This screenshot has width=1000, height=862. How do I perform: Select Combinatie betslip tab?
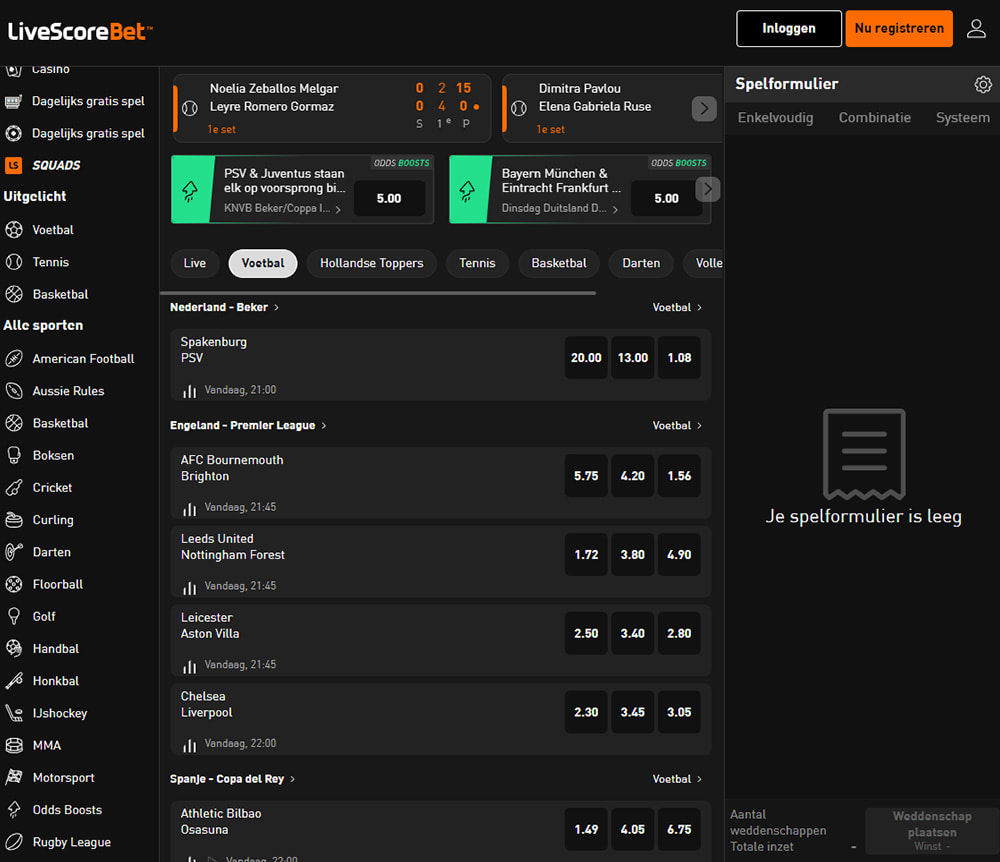tap(874, 118)
